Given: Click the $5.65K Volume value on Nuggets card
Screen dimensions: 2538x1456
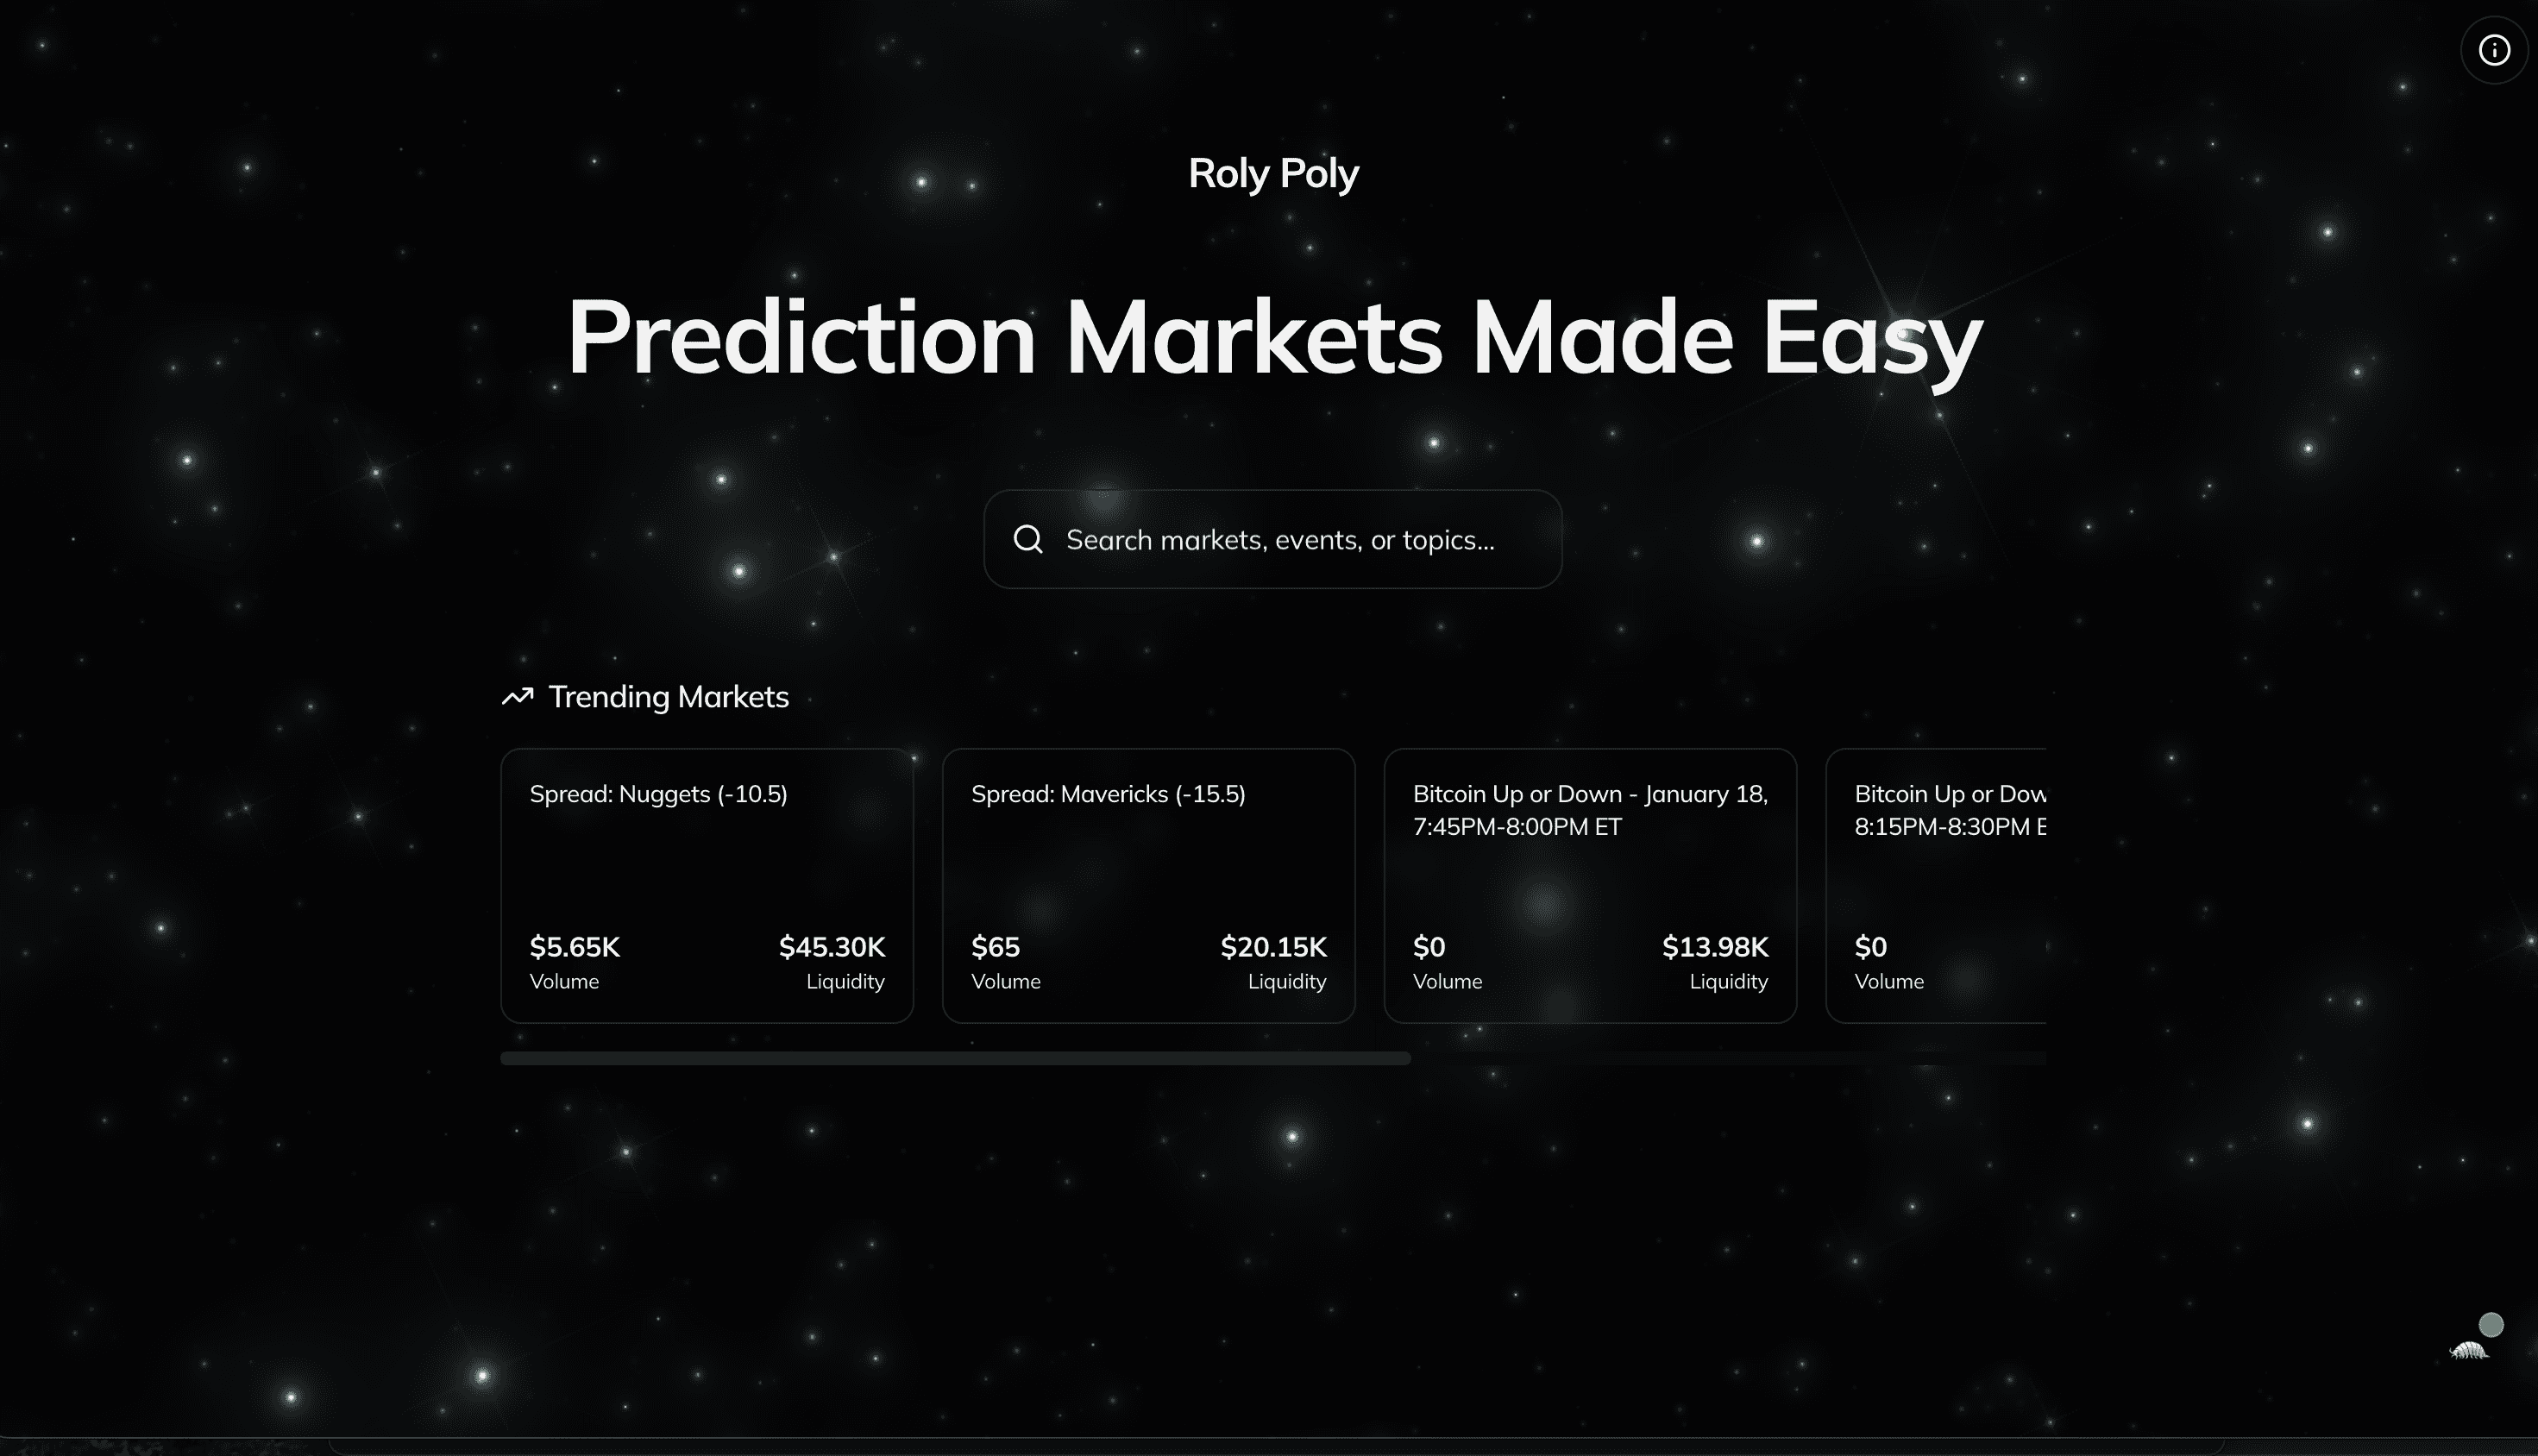Looking at the screenshot, I should (575, 946).
